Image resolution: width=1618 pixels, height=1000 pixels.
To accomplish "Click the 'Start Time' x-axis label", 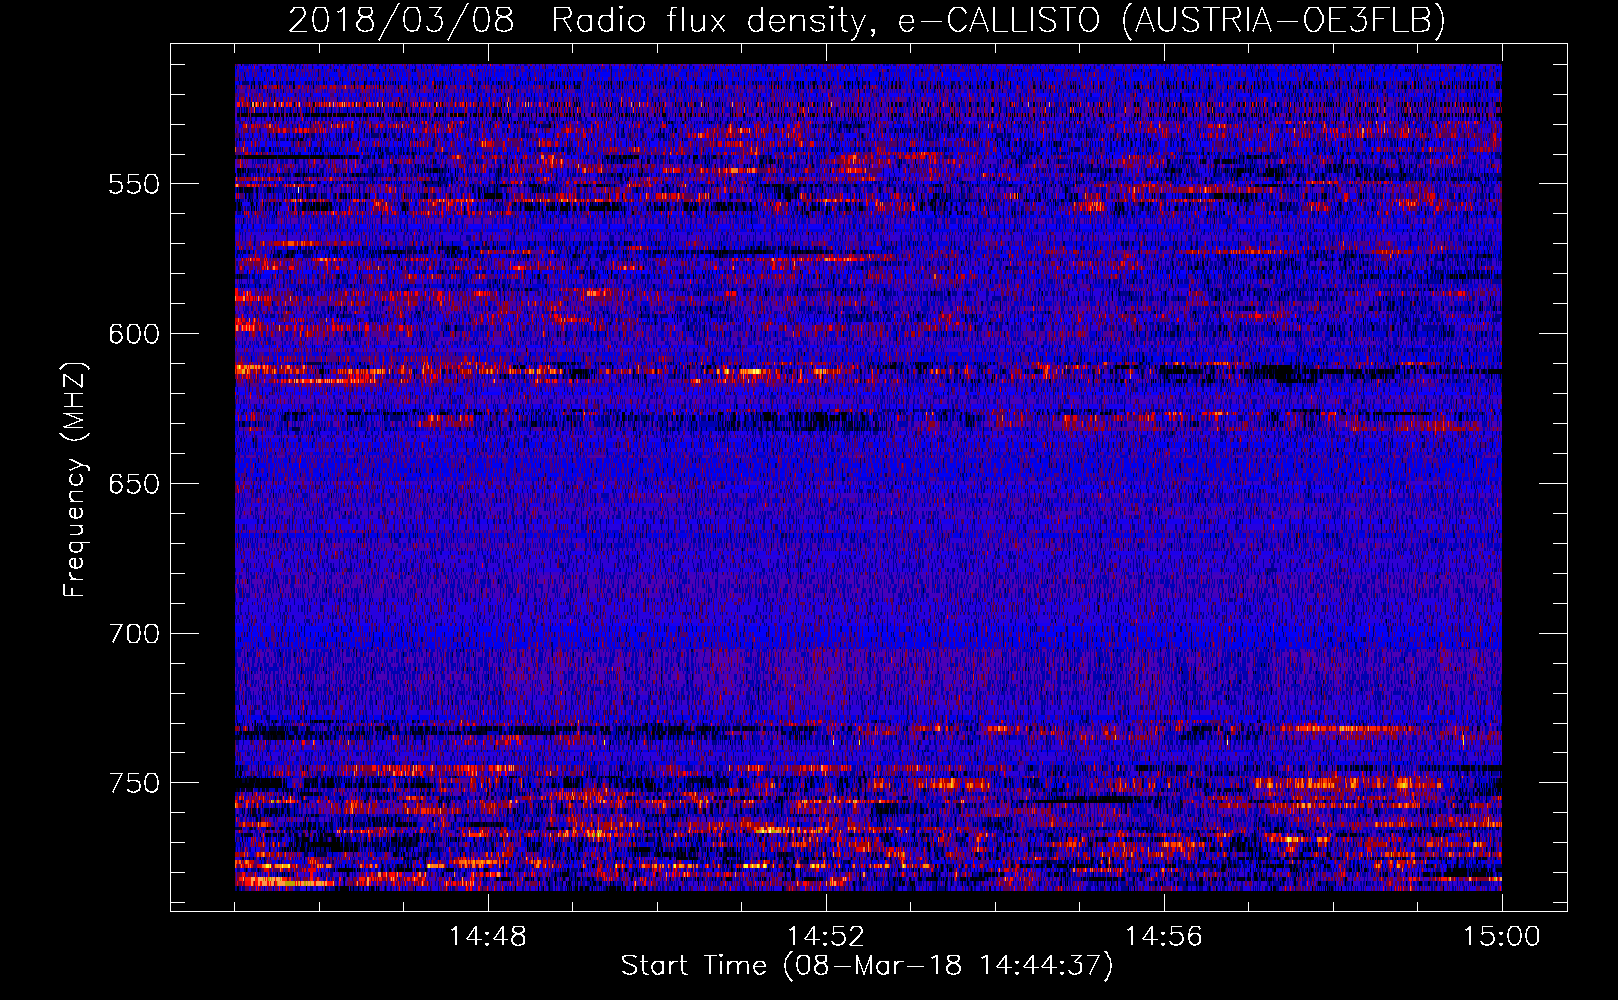I will point(694,966).
